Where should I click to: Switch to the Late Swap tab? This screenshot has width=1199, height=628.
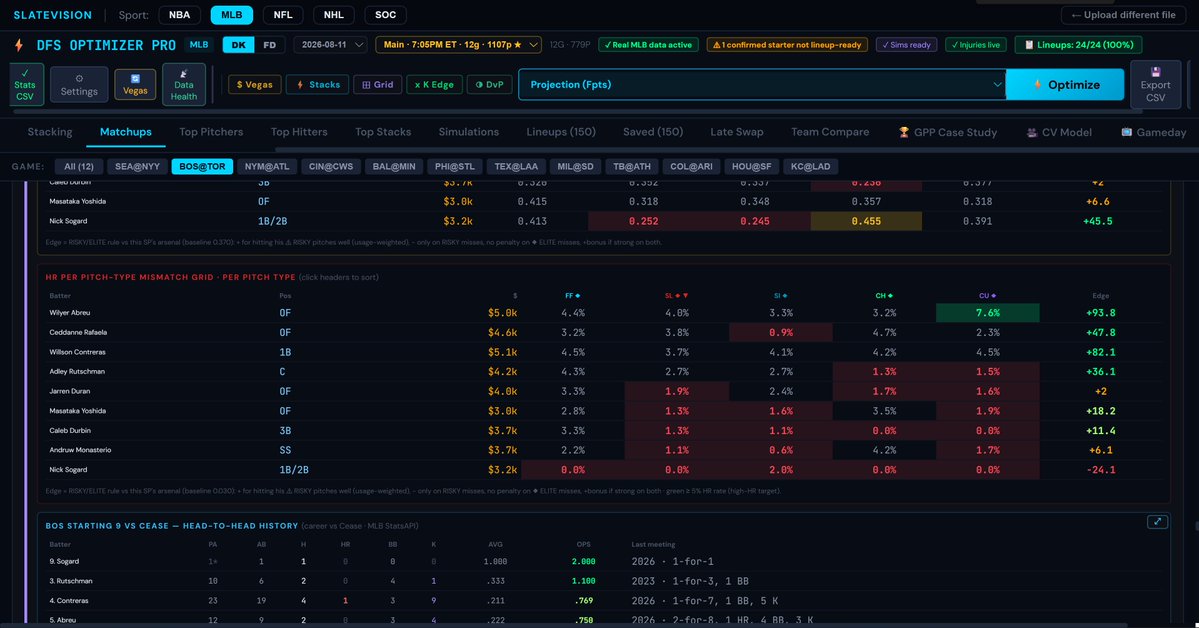pyautogui.click(x=736, y=132)
